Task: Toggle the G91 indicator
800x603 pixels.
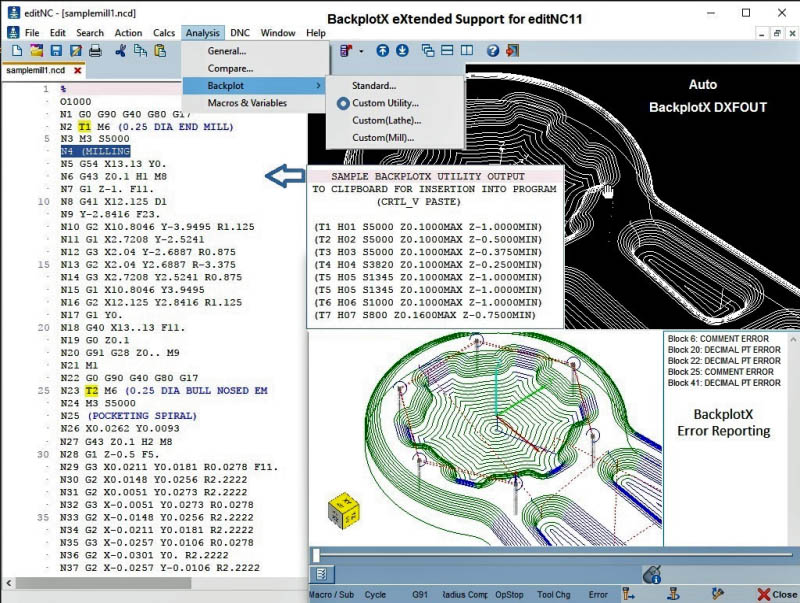Action: [x=420, y=595]
